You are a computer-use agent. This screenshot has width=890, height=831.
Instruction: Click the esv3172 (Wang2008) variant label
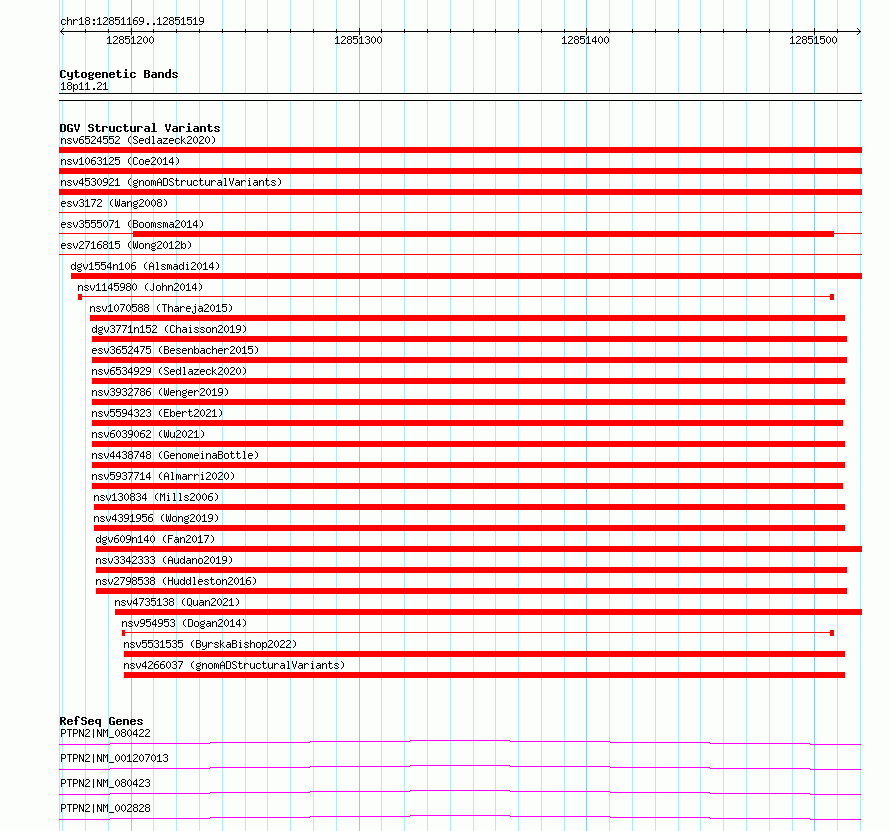(x=114, y=203)
